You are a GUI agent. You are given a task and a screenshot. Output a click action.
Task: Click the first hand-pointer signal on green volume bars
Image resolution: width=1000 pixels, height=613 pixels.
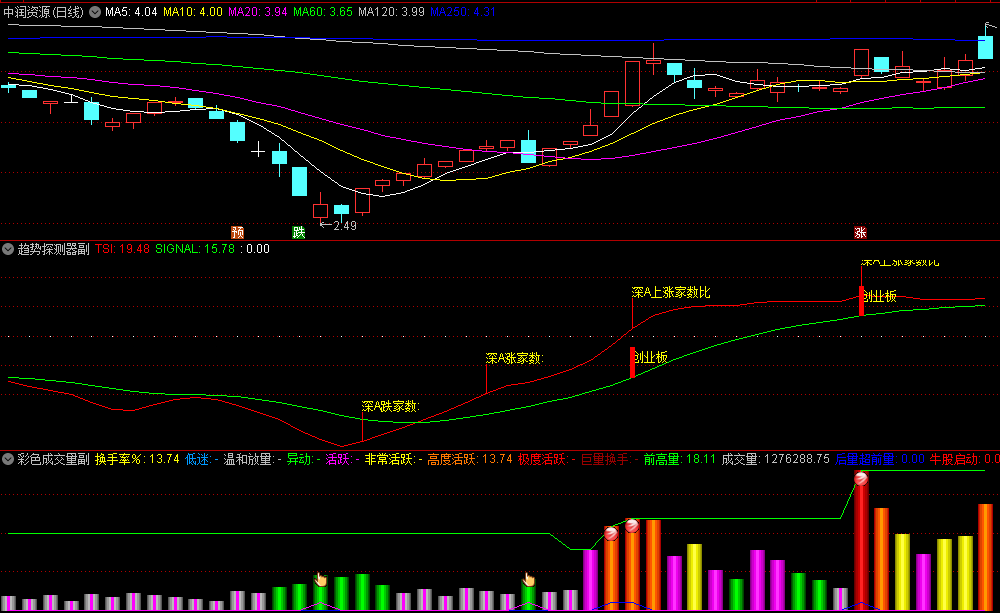click(320, 579)
